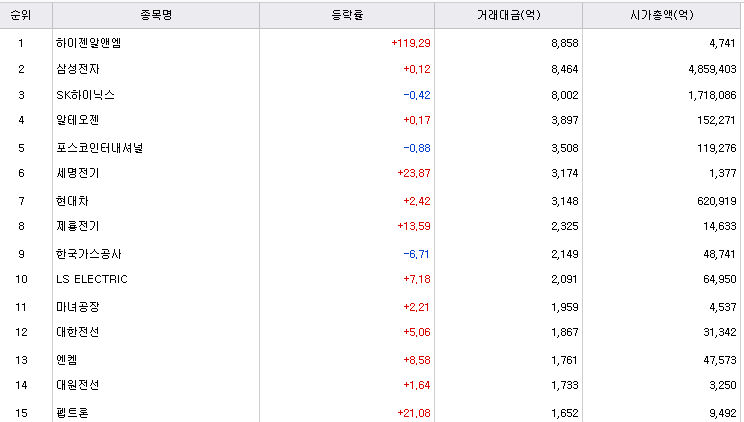Click change rate +0.12
Image resolution: width=744 pixels, height=422 pixels.
tap(417, 69)
